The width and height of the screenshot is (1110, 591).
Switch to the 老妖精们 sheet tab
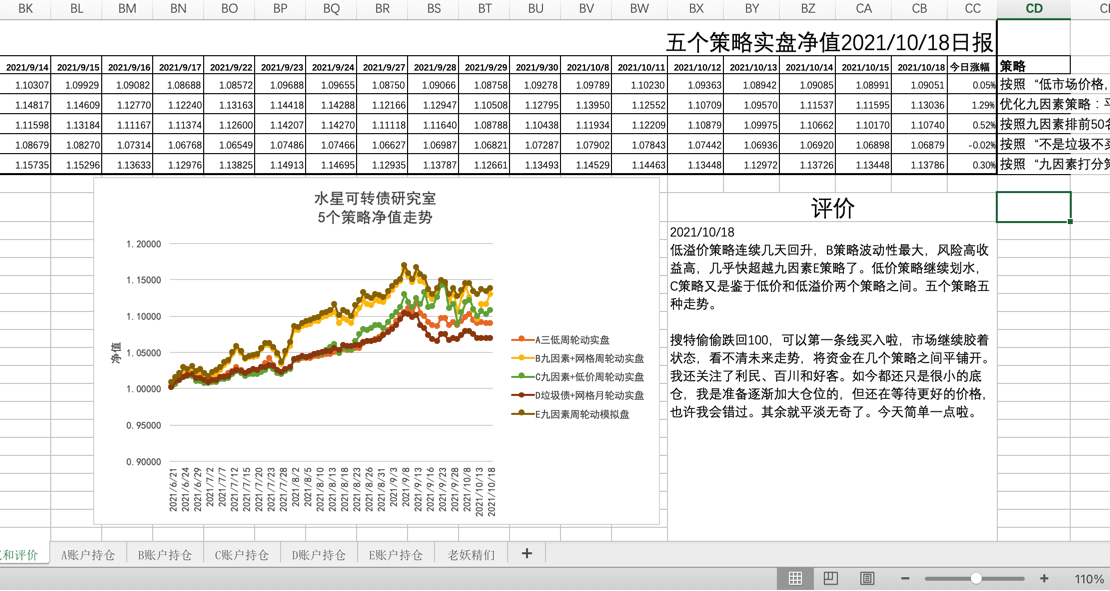click(471, 555)
